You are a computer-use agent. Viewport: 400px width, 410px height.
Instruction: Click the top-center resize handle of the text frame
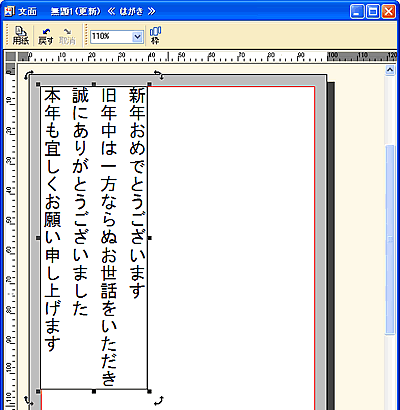(x=94, y=84)
